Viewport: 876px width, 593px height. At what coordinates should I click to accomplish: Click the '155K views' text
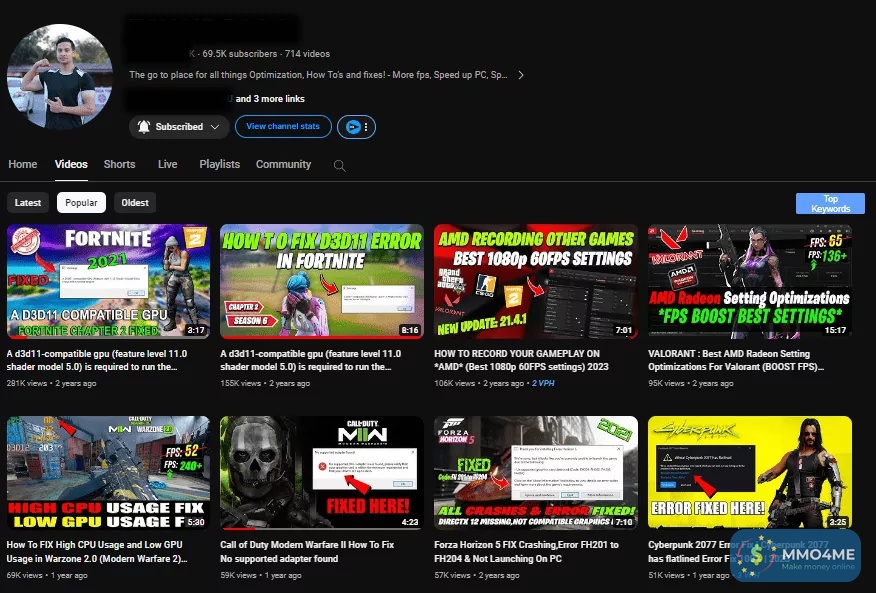tap(240, 383)
